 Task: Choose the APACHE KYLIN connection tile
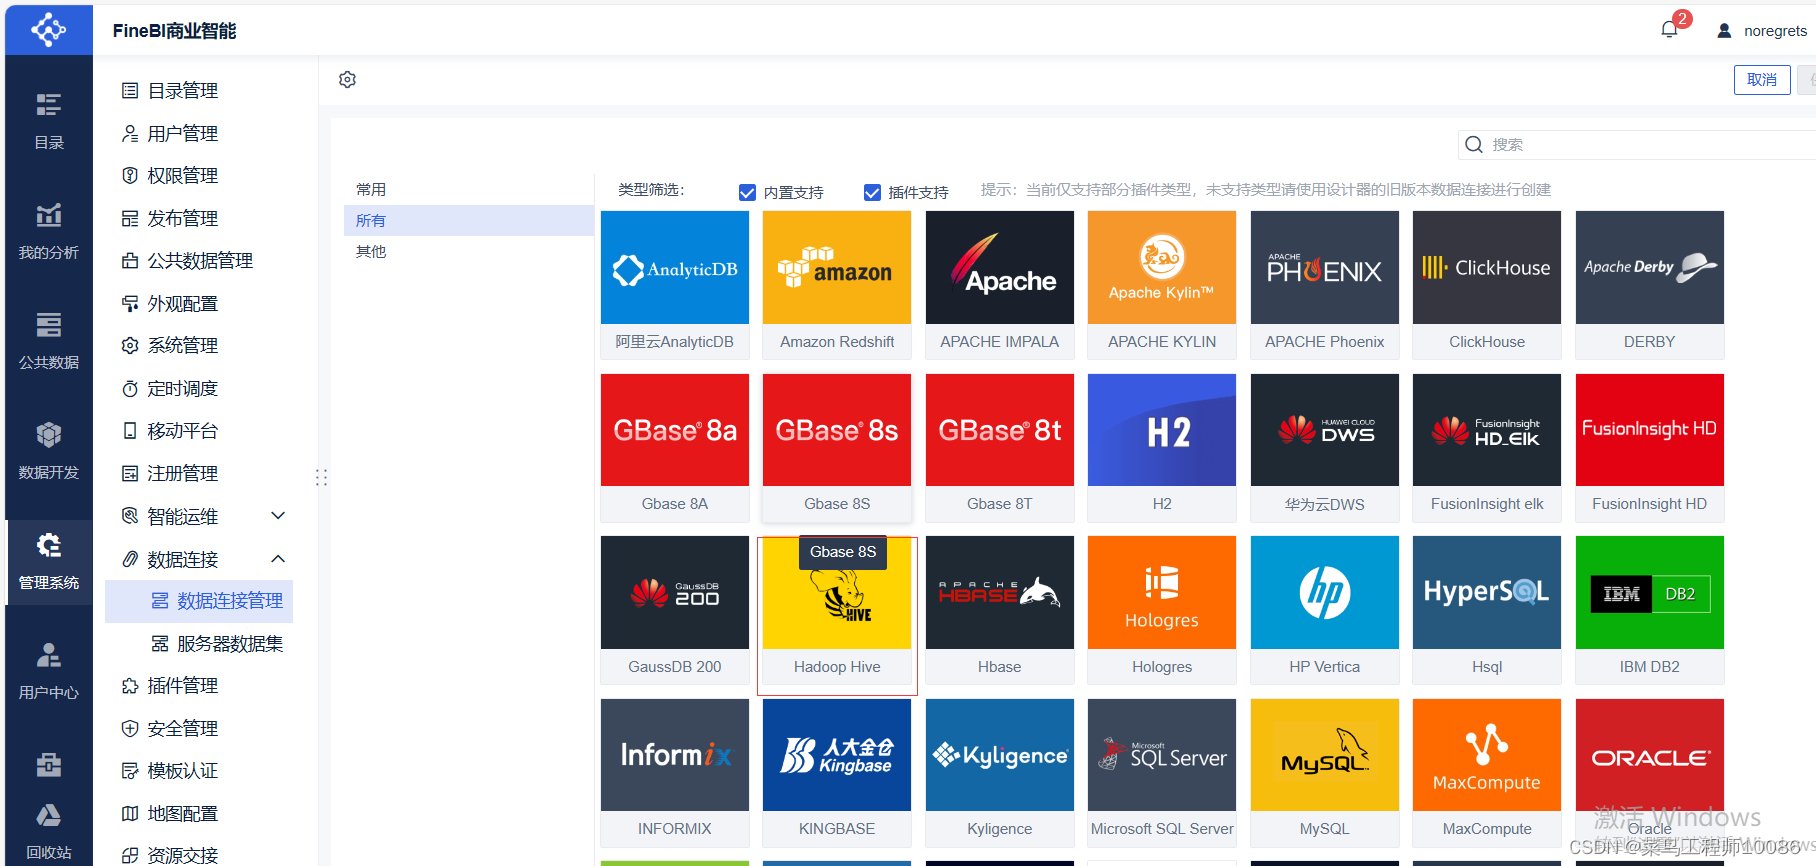click(1162, 284)
